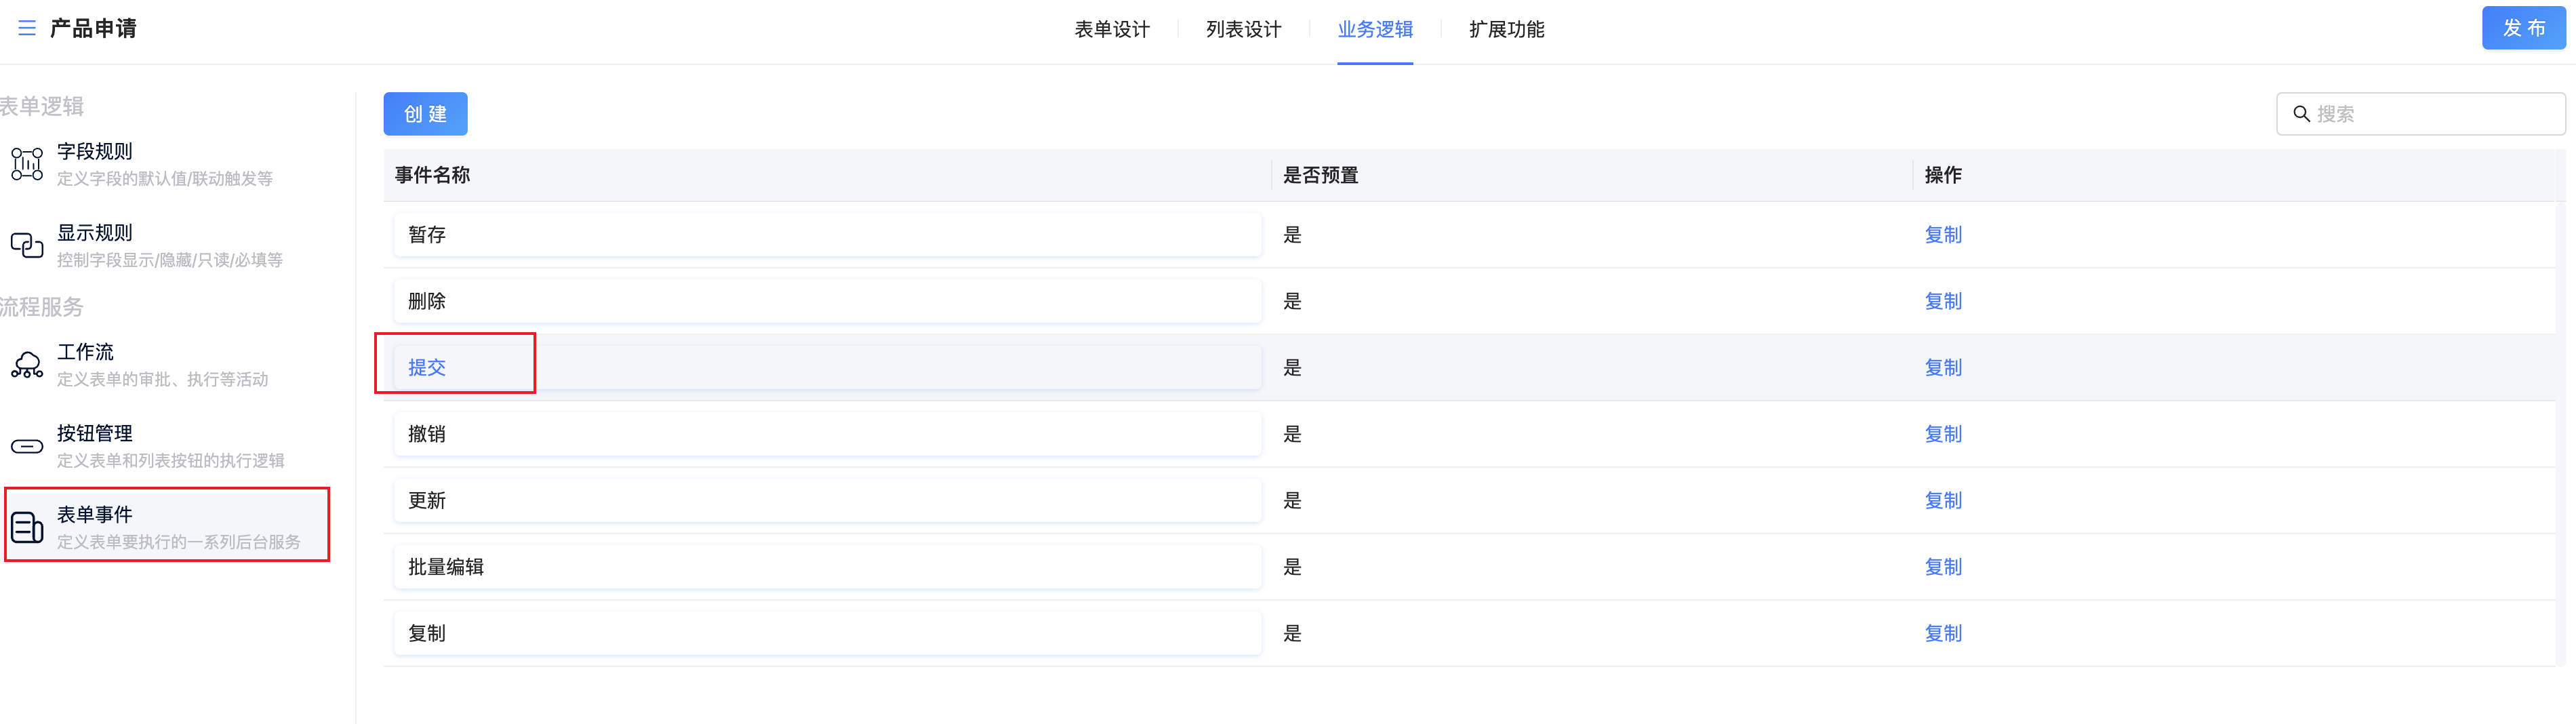2576x724 pixels.
Task: Click 复制 action for the 批量编辑 event
Action: [1942, 567]
